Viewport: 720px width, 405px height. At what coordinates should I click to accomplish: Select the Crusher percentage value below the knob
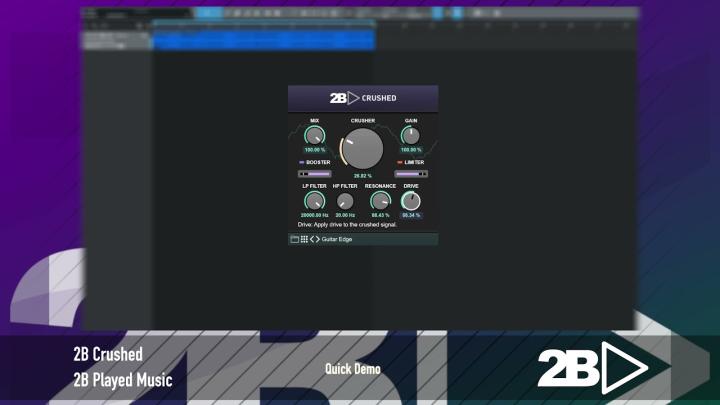pyautogui.click(x=363, y=176)
